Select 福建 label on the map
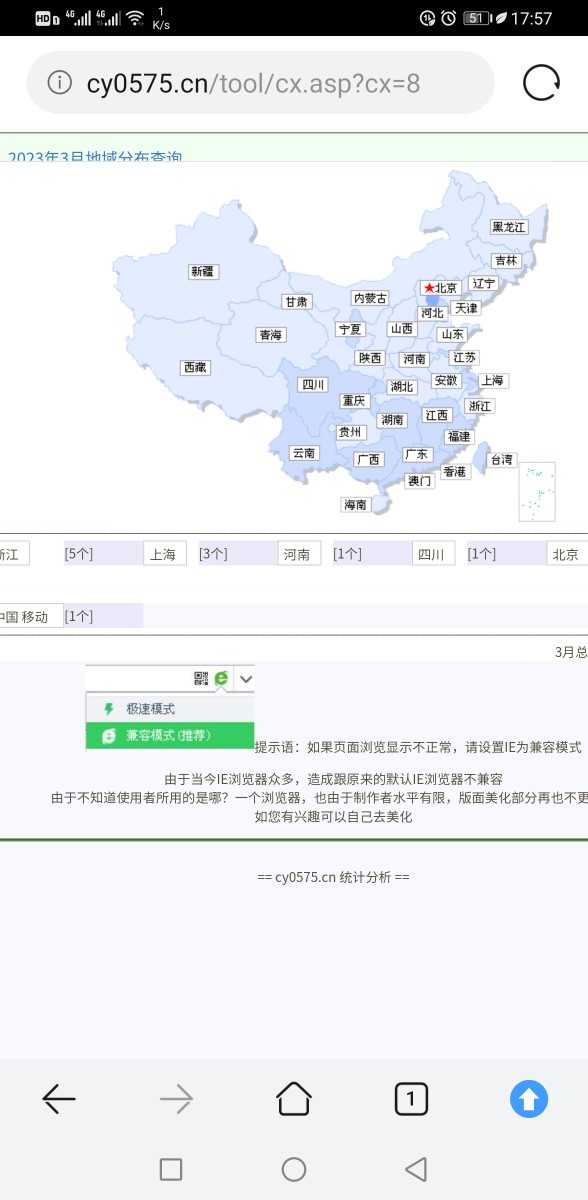The width and height of the screenshot is (588, 1200). coord(459,437)
